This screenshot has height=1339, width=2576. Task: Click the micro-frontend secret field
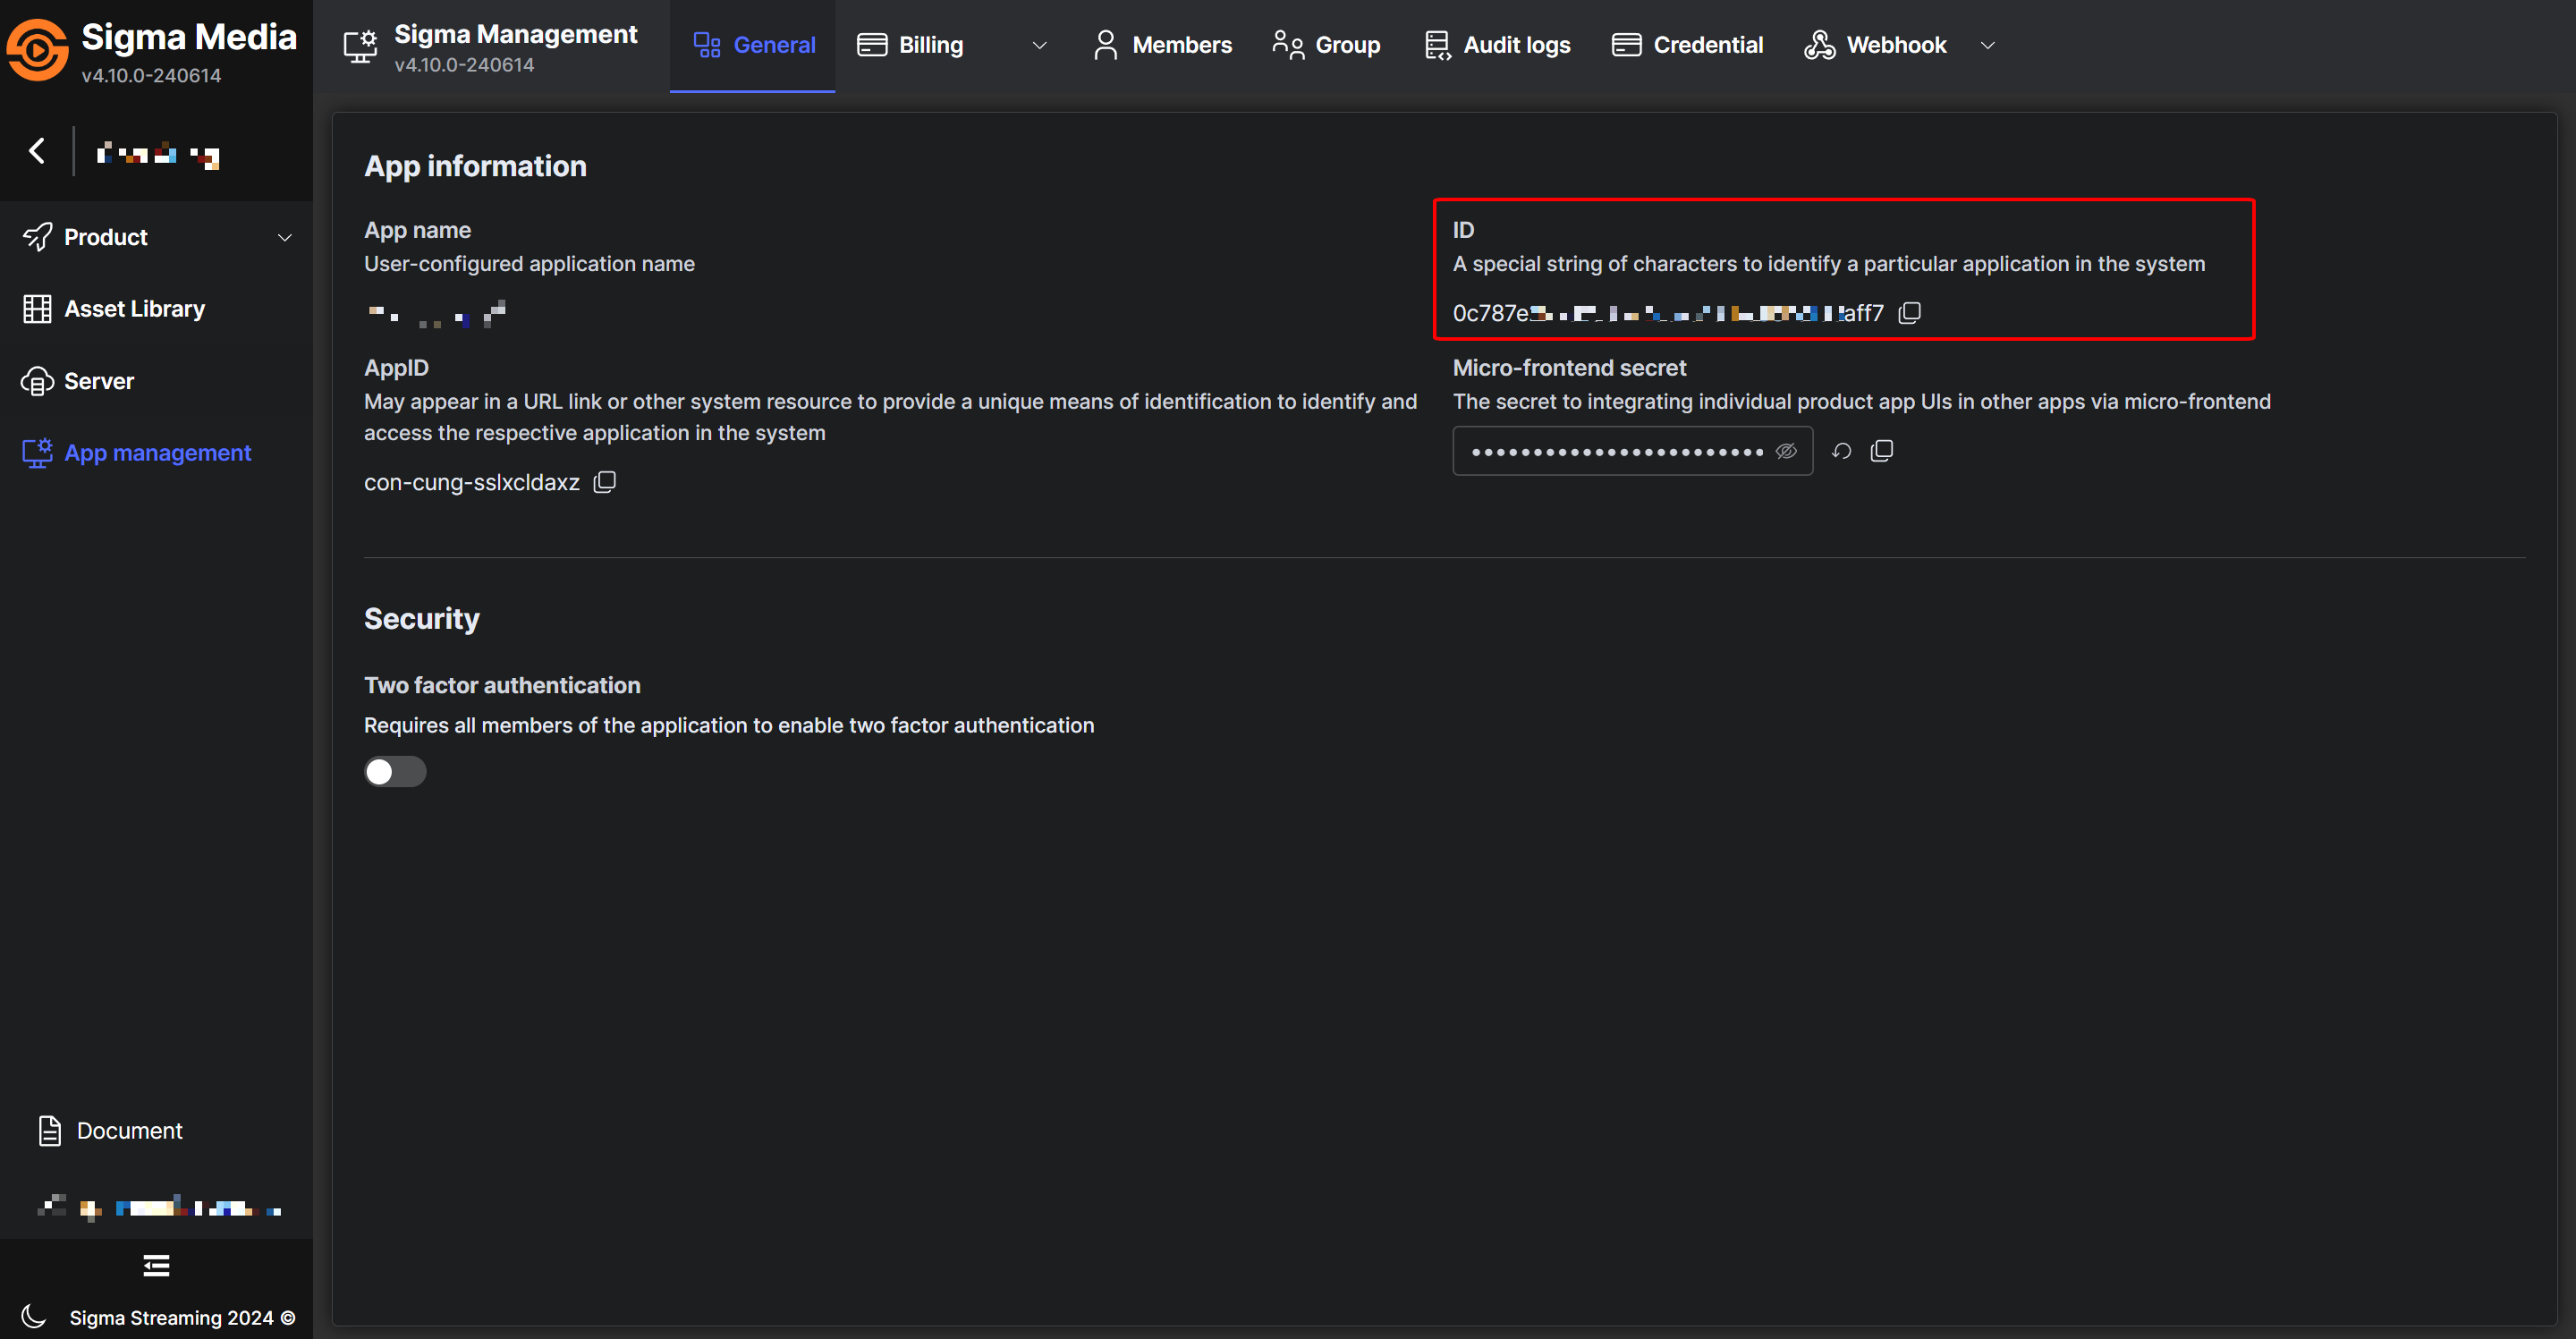coord(1615,451)
